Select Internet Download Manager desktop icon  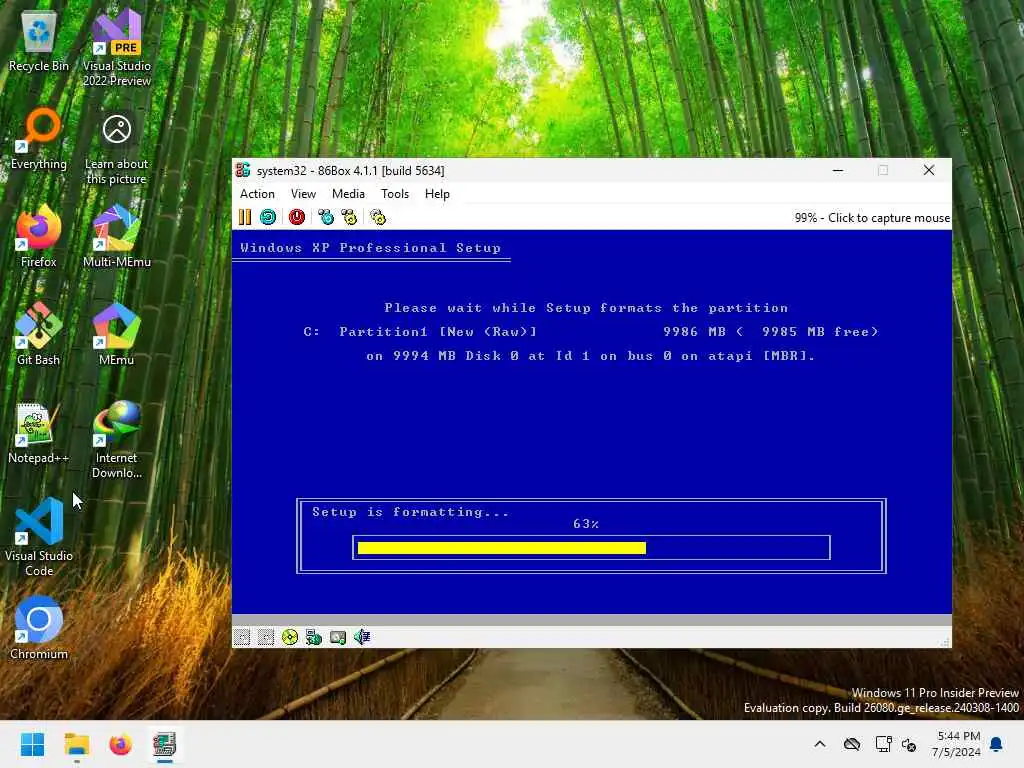[117, 440]
